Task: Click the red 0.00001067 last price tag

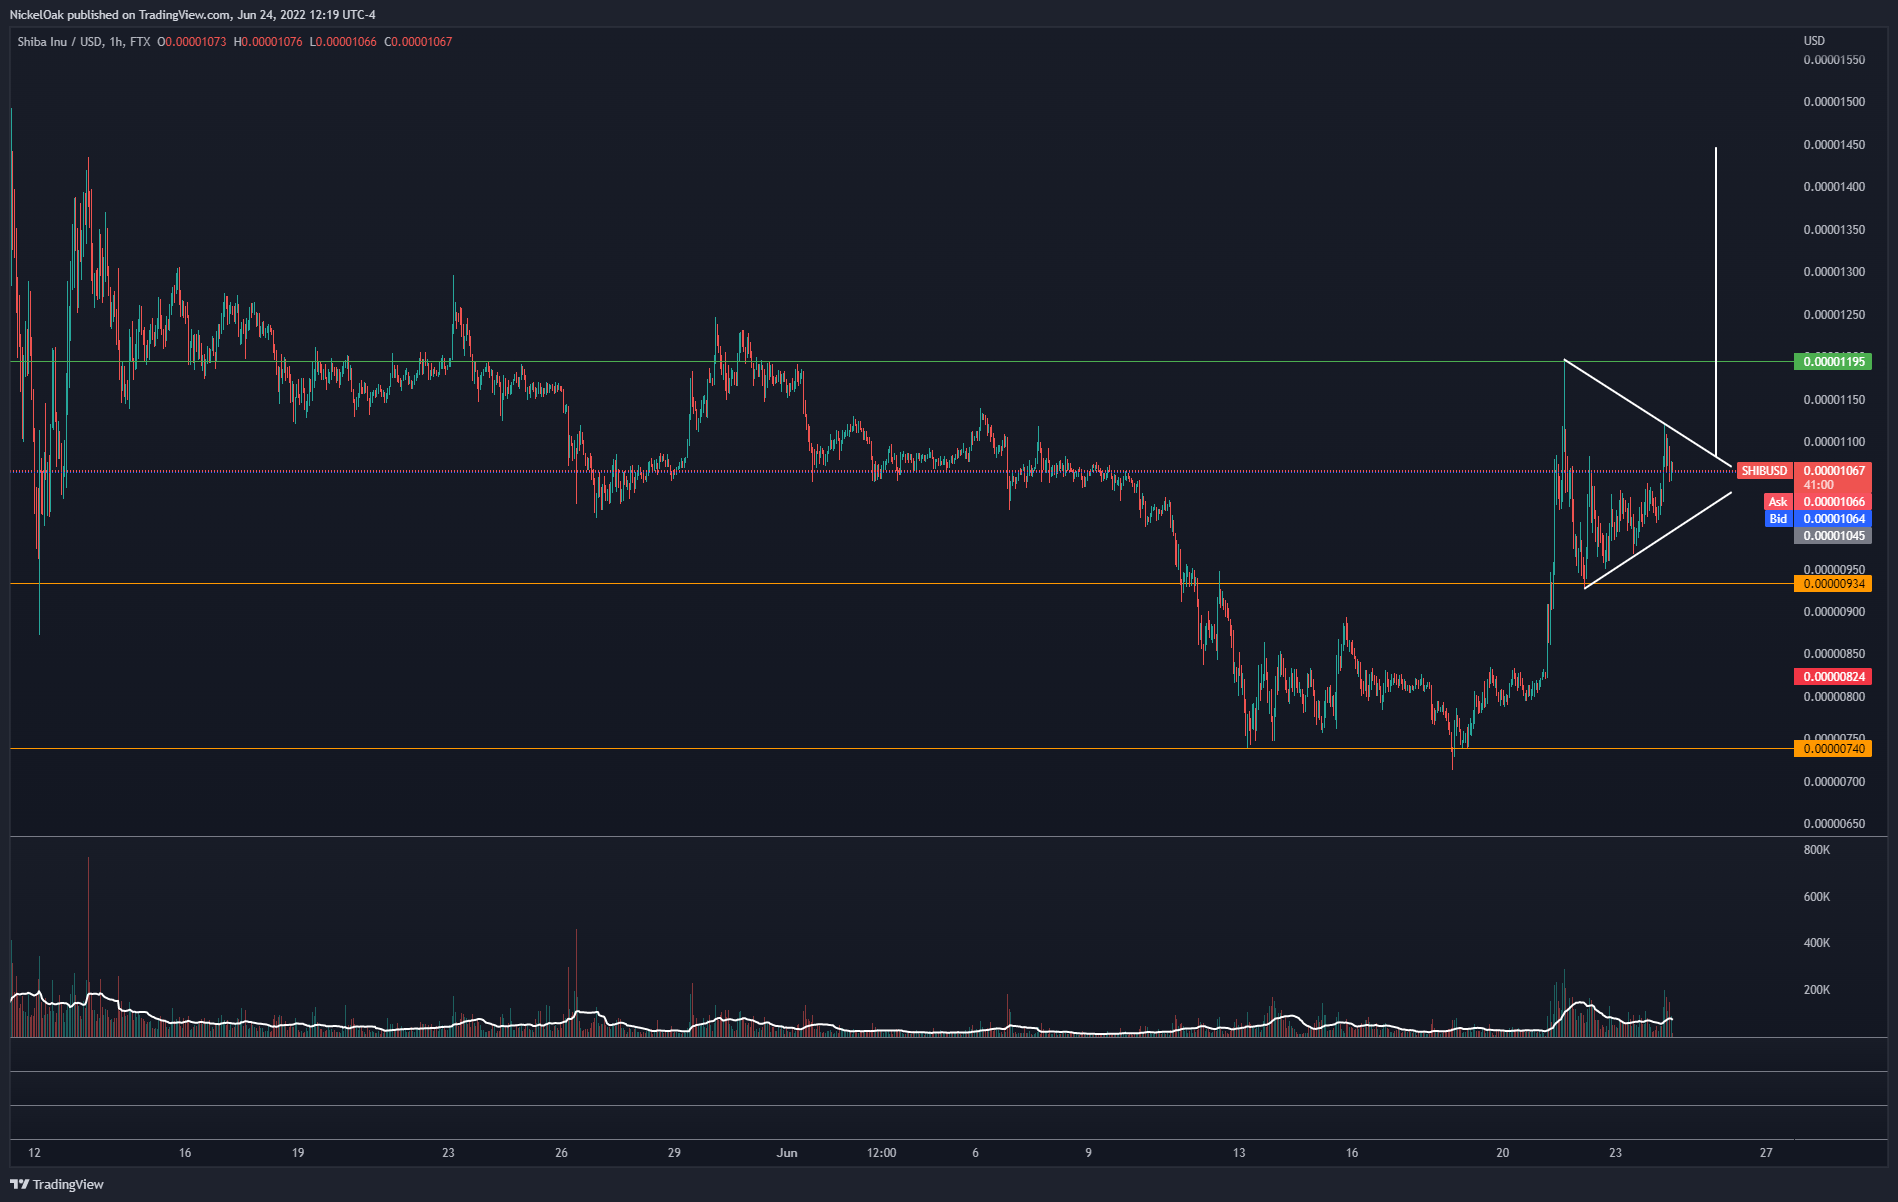Action: point(1833,471)
